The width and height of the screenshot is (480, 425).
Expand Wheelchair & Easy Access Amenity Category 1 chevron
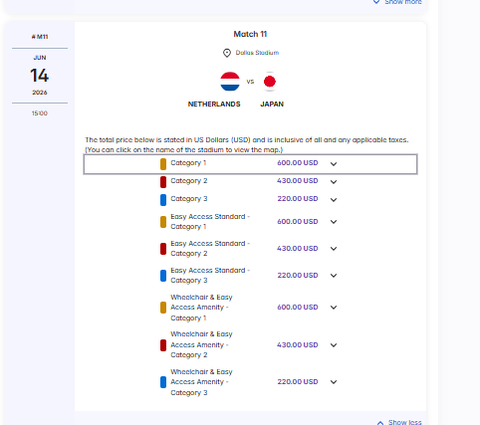pos(334,307)
